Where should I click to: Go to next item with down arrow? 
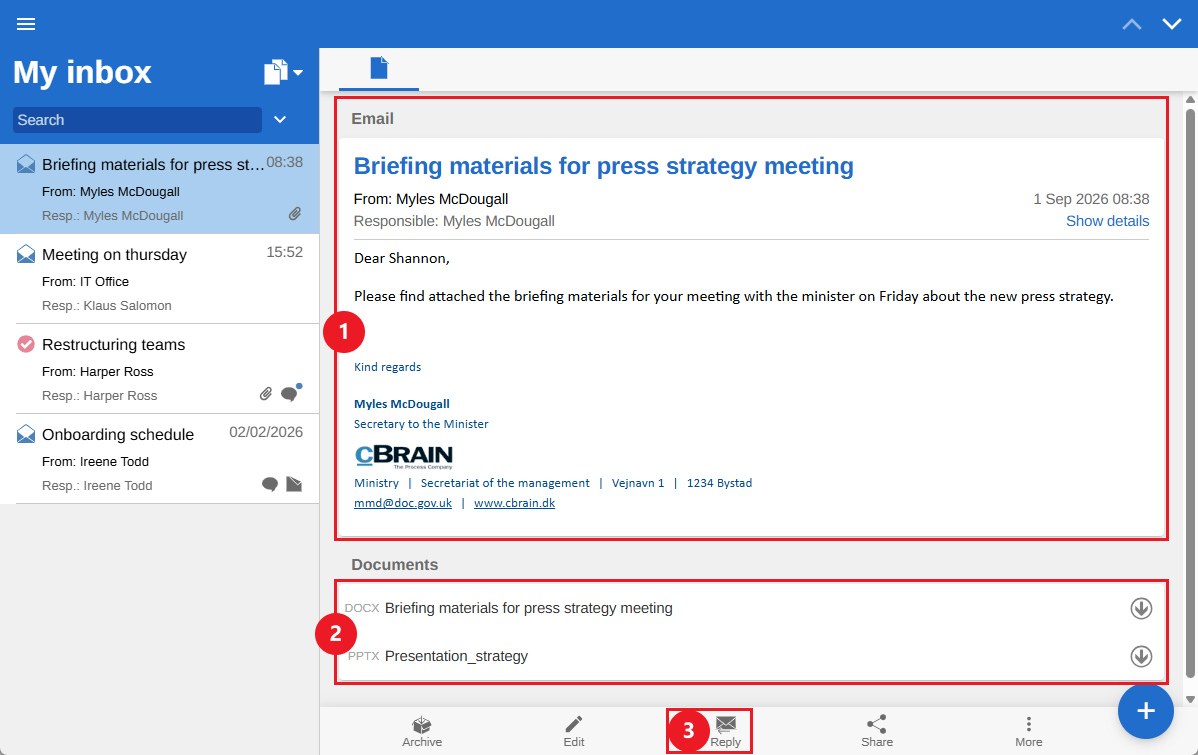[x=1171, y=24]
